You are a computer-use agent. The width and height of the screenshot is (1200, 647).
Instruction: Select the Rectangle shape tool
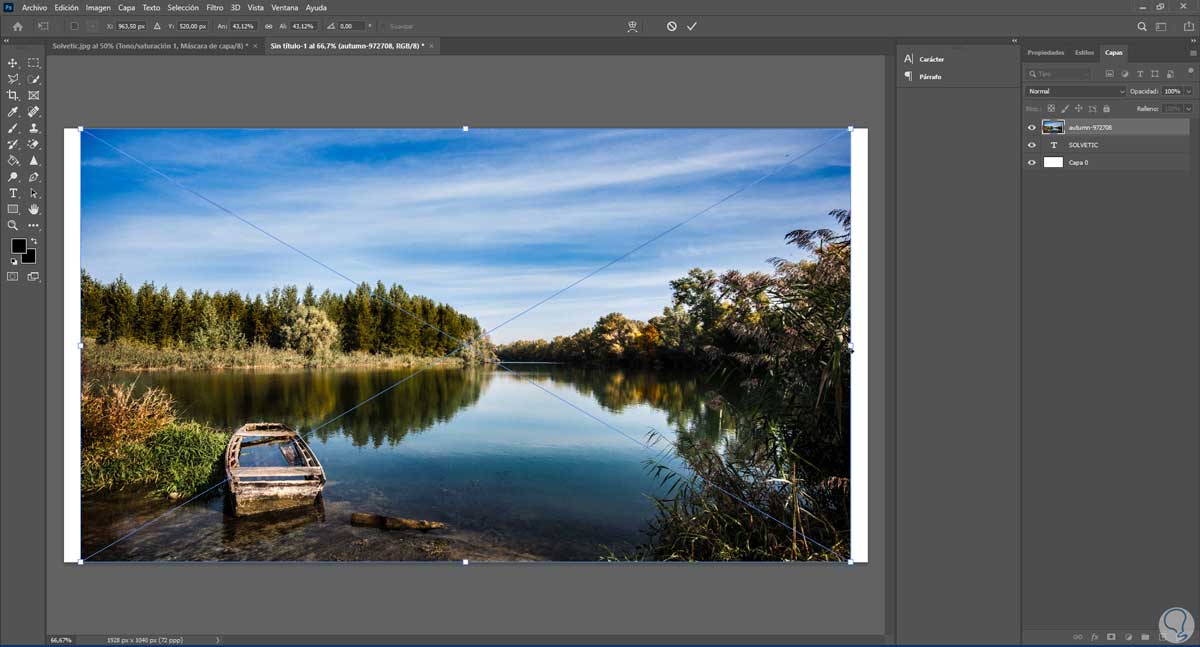point(13,209)
